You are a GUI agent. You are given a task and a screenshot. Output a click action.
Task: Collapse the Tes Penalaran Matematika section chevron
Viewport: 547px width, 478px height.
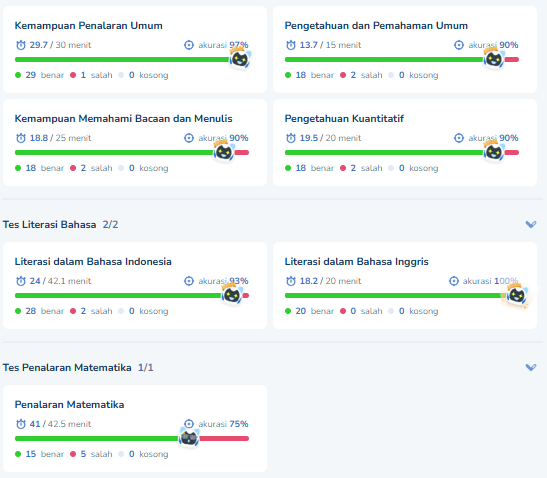(531, 367)
